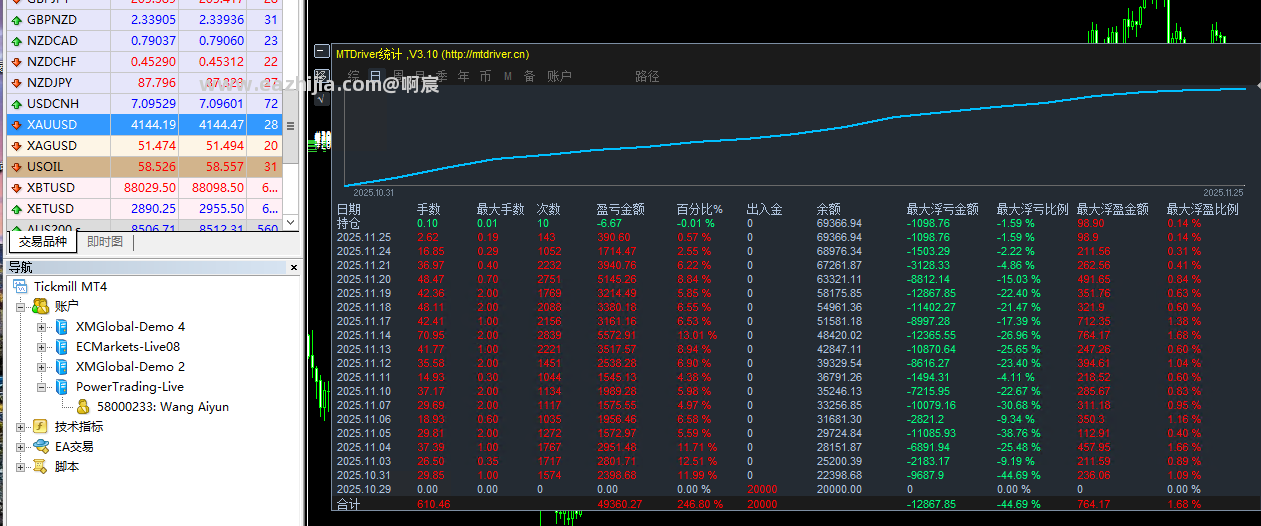Image resolution: width=1261 pixels, height=526 pixels.
Task: Collapse the MTDriver statistics panel with minus button
Action: [322, 52]
